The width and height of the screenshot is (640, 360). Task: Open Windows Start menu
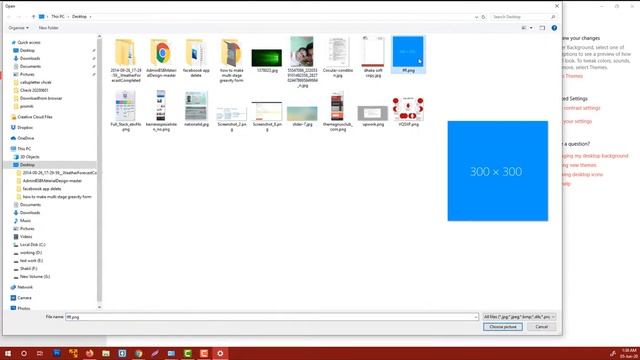click(8, 353)
